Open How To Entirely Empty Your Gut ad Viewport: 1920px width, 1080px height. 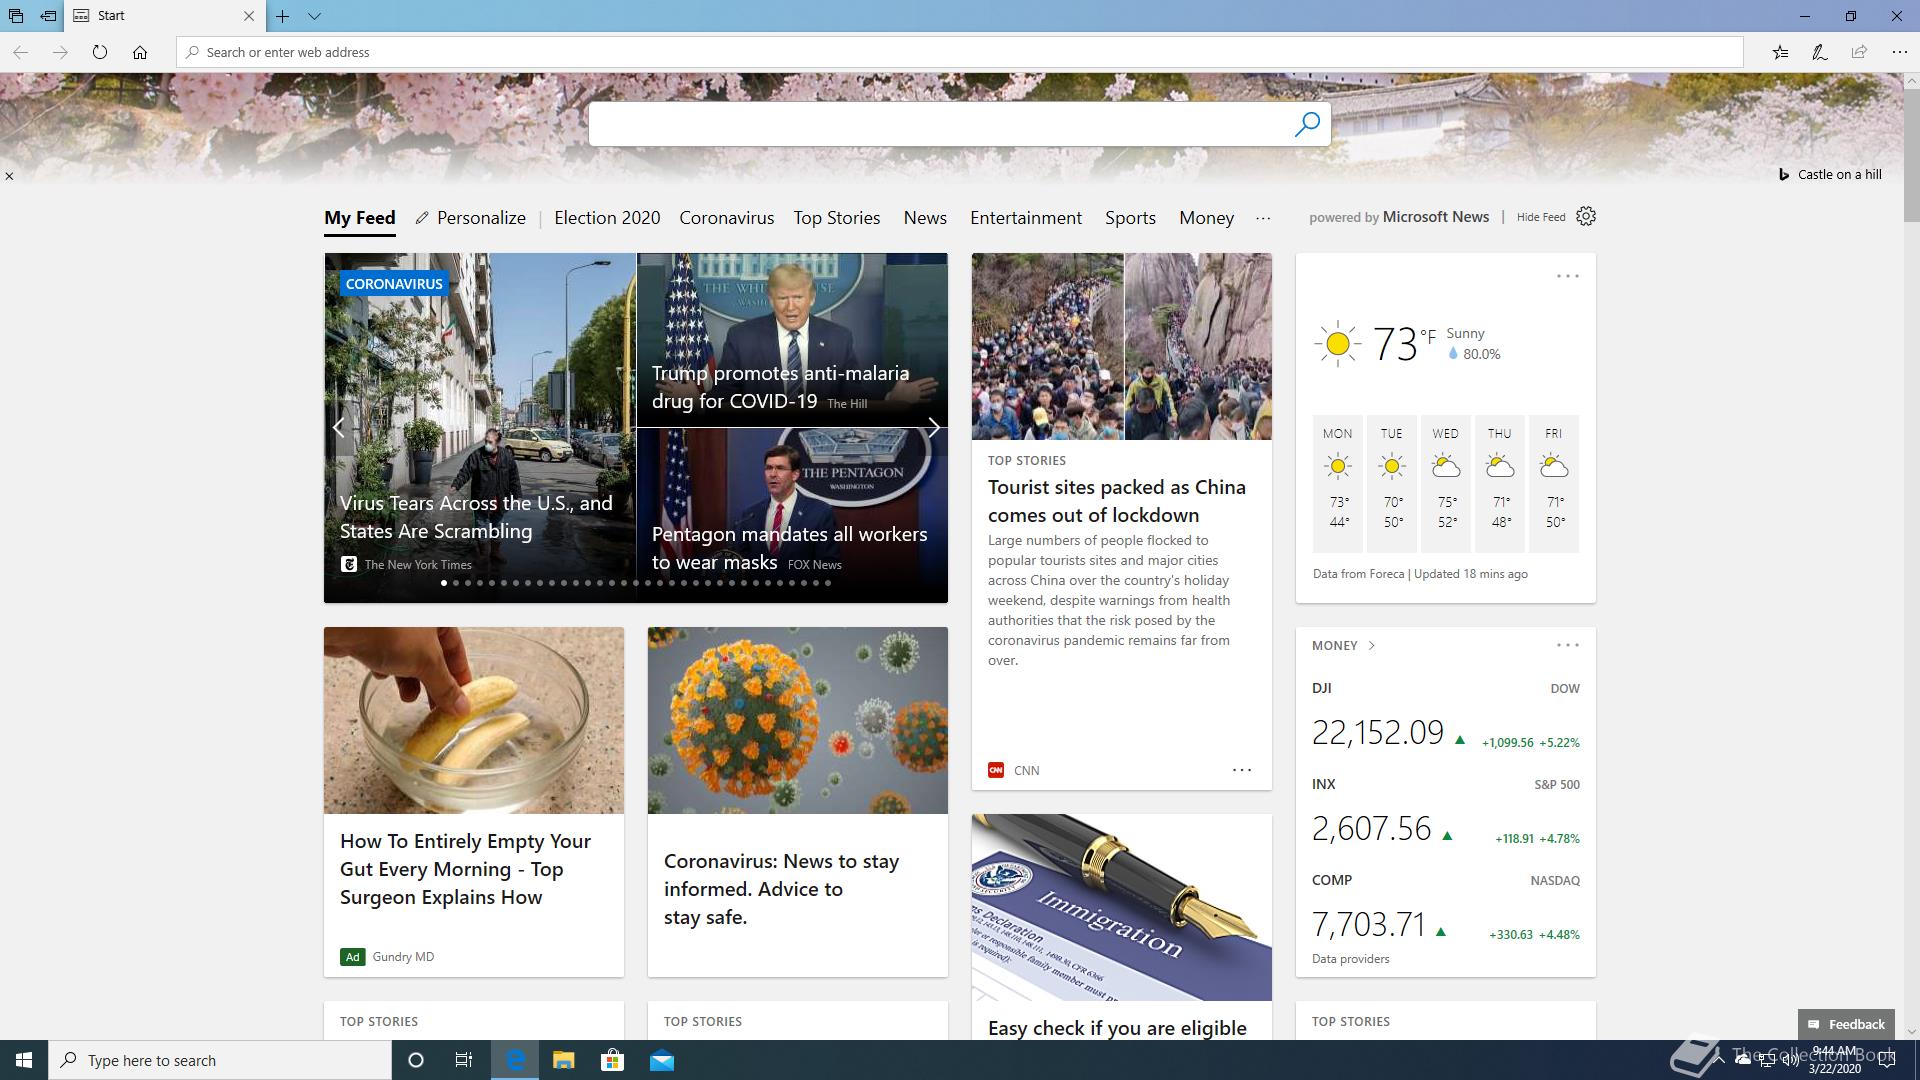(465, 869)
